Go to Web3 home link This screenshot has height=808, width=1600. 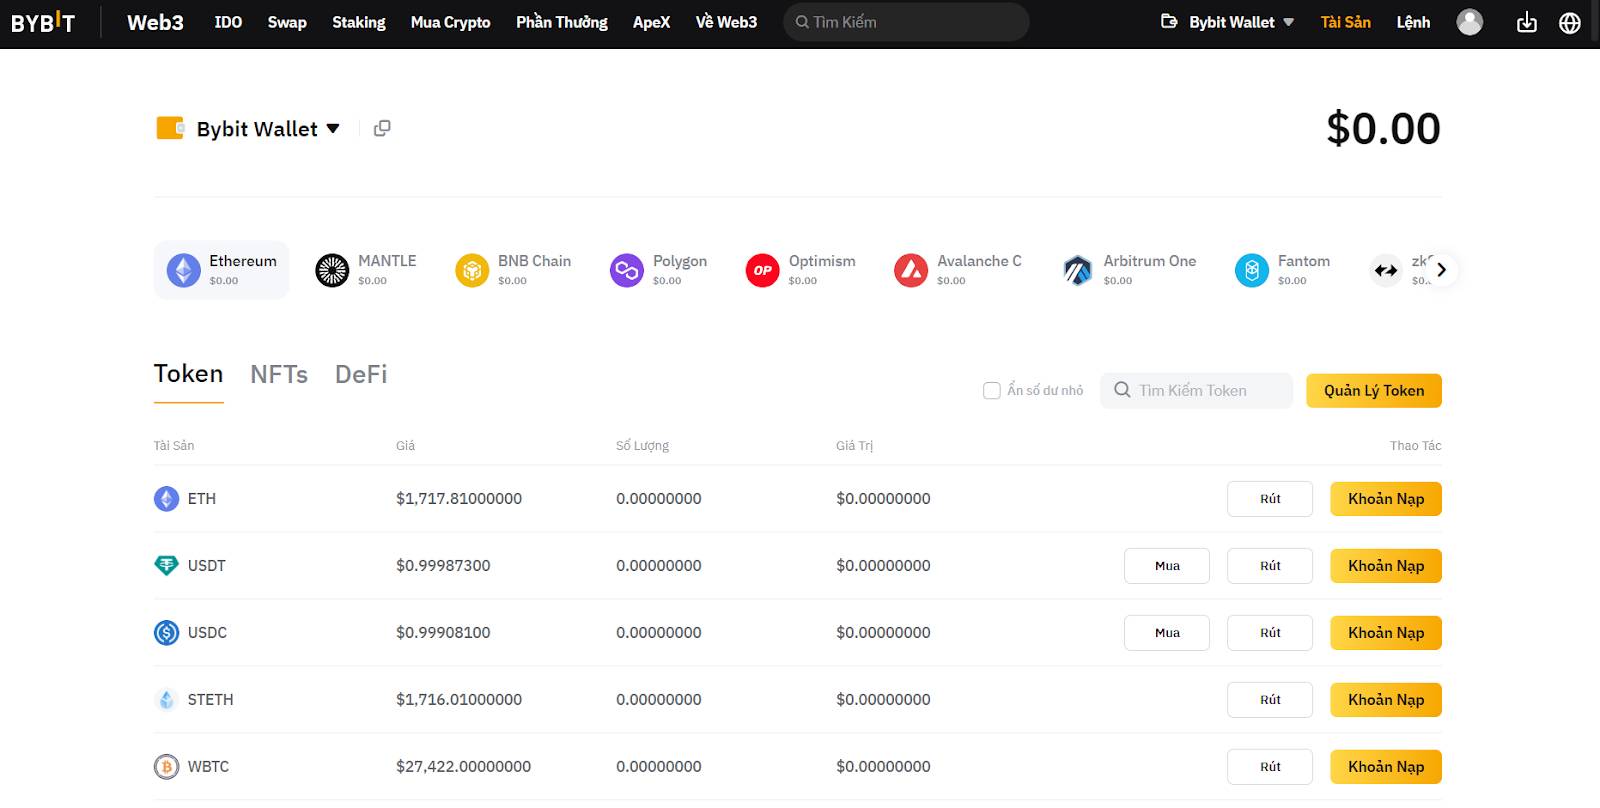coord(155,22)
